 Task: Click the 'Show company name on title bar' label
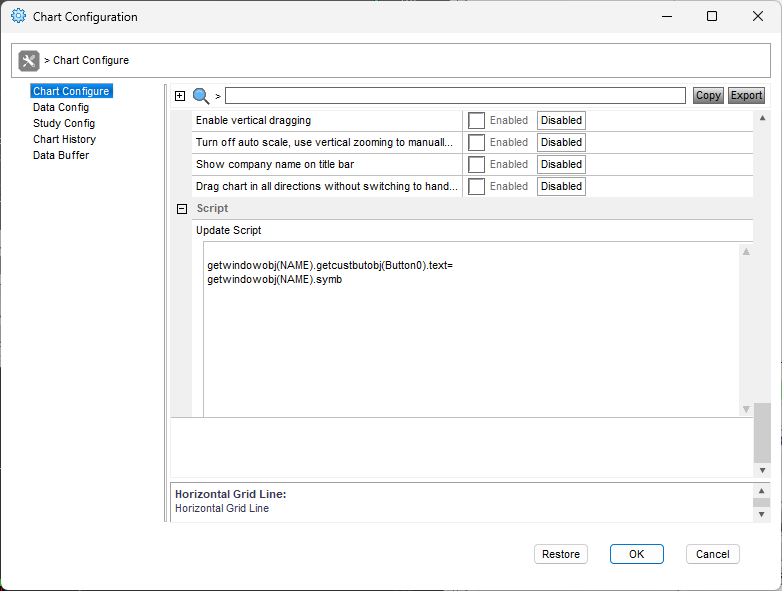pos(275,165)
